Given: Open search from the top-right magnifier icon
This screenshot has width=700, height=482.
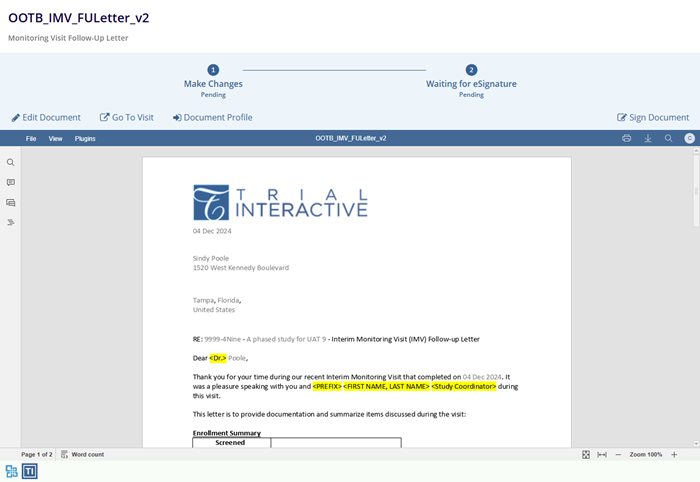Looking at the screenshot, I should coord(668,138).
